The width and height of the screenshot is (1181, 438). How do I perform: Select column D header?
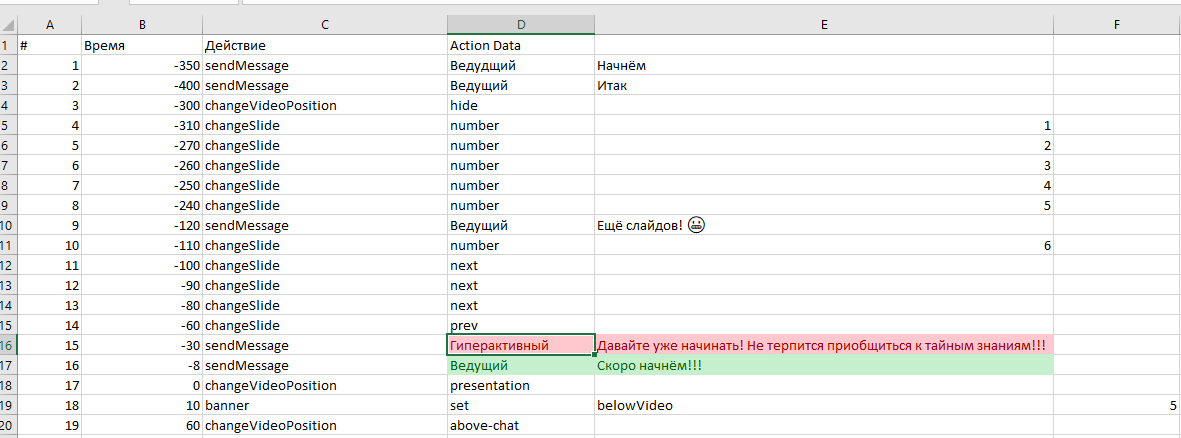pos(520,25)
